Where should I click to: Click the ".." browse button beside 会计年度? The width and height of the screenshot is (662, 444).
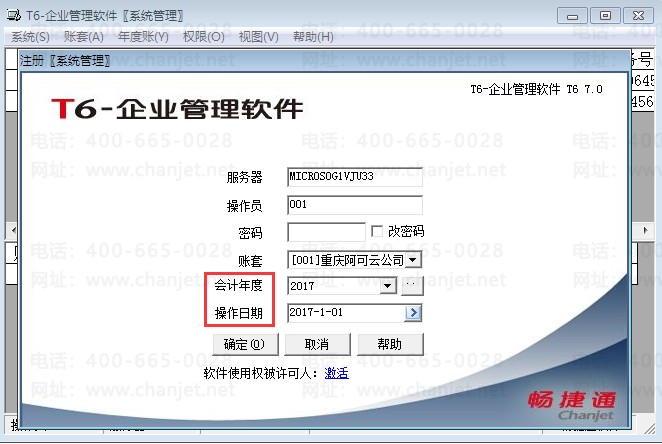[412, 286]
